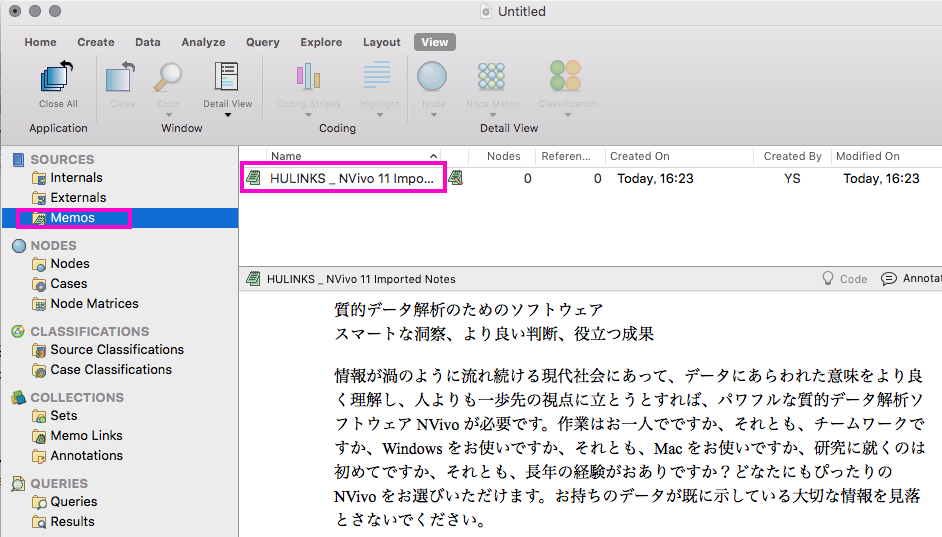Viewport: 942px width, 537px height.
Task: Click the Annotations speech bubble icon
Action: tap(889, 279)
